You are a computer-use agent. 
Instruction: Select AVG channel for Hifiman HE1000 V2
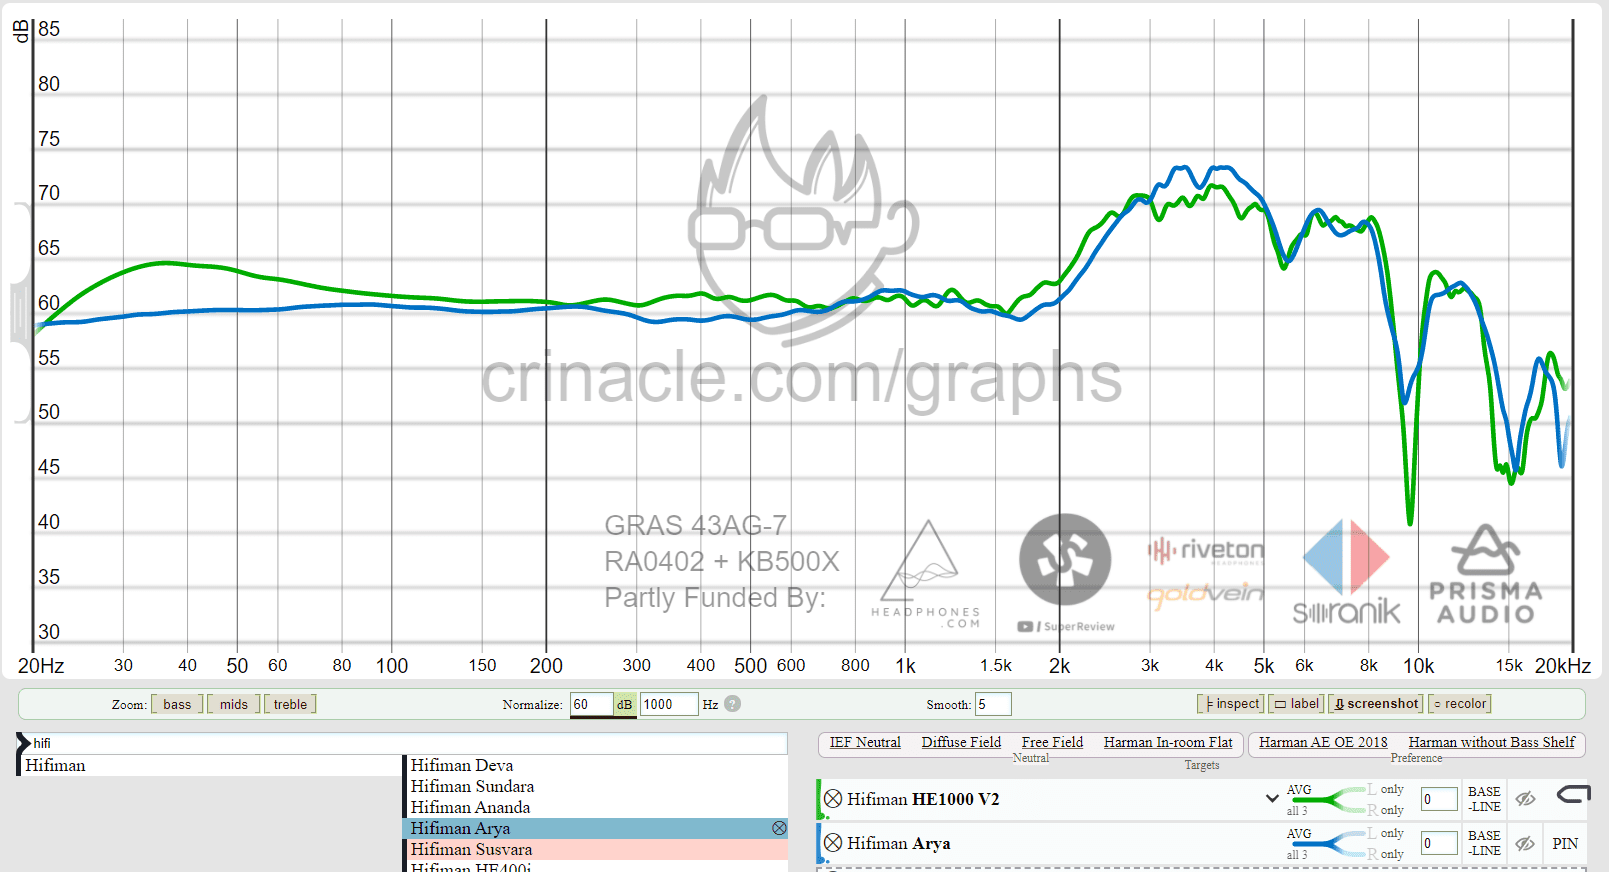pos(1299,789)
